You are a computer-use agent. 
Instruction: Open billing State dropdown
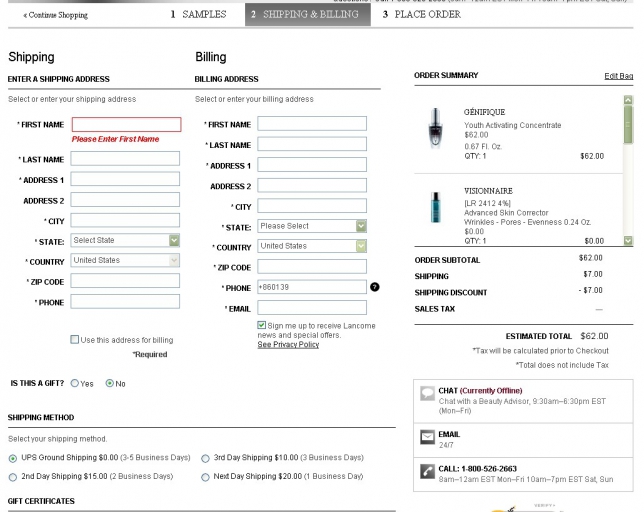coord(312,226)
